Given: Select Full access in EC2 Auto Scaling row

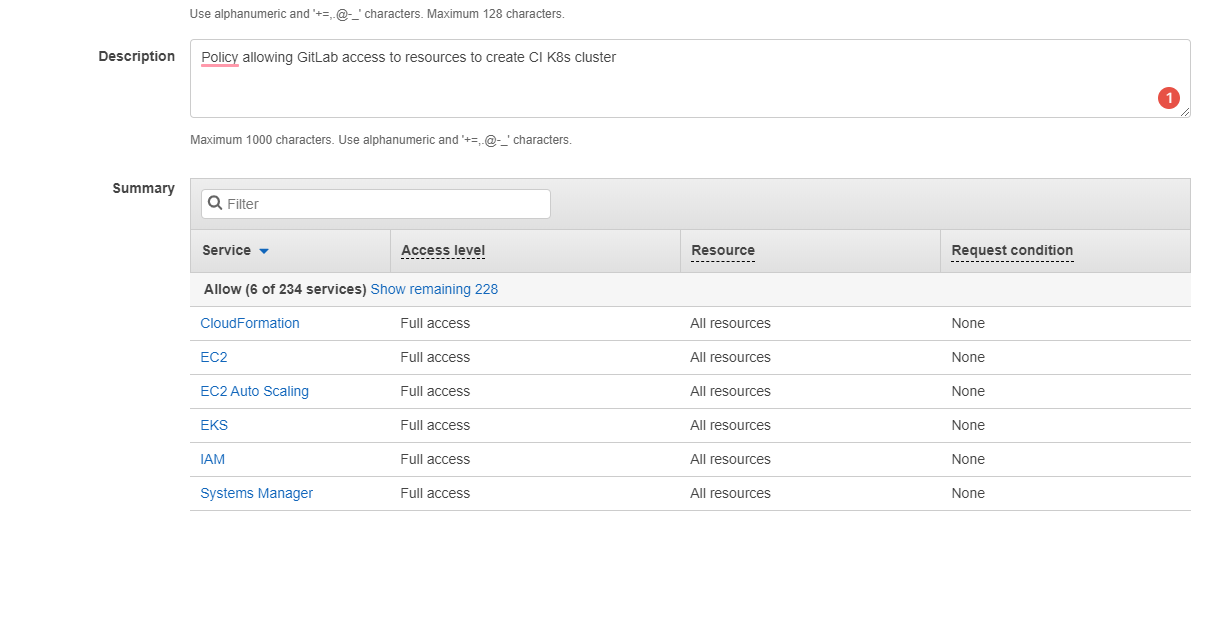Looking at the screenshot, I should point(435,391).
